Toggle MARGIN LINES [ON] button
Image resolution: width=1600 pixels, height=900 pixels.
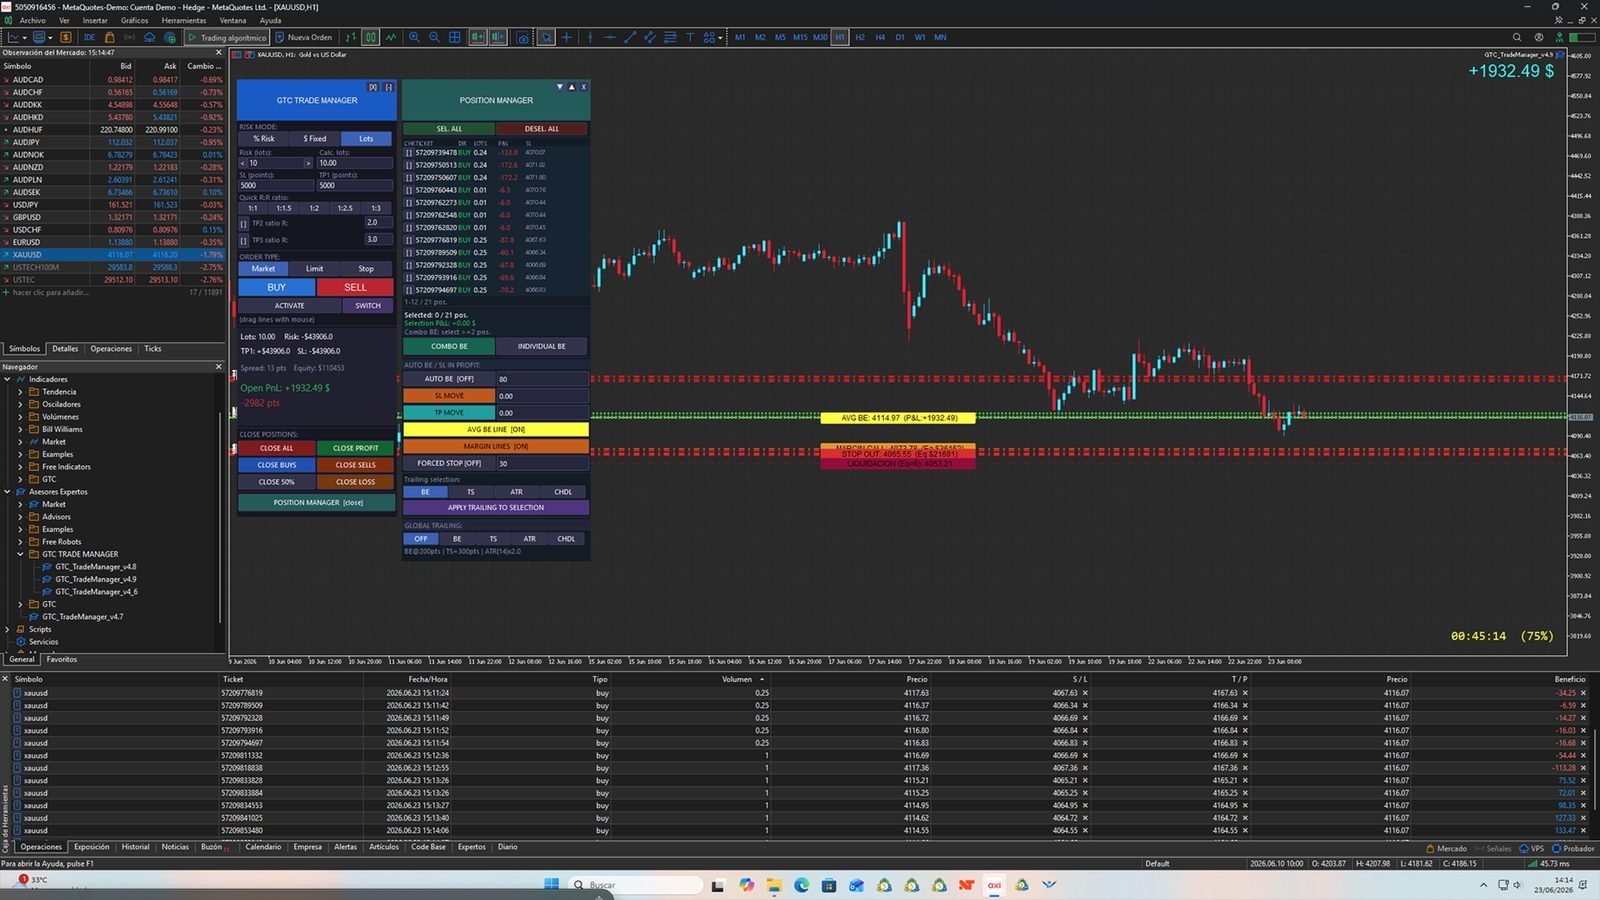[x=495, y=446]
